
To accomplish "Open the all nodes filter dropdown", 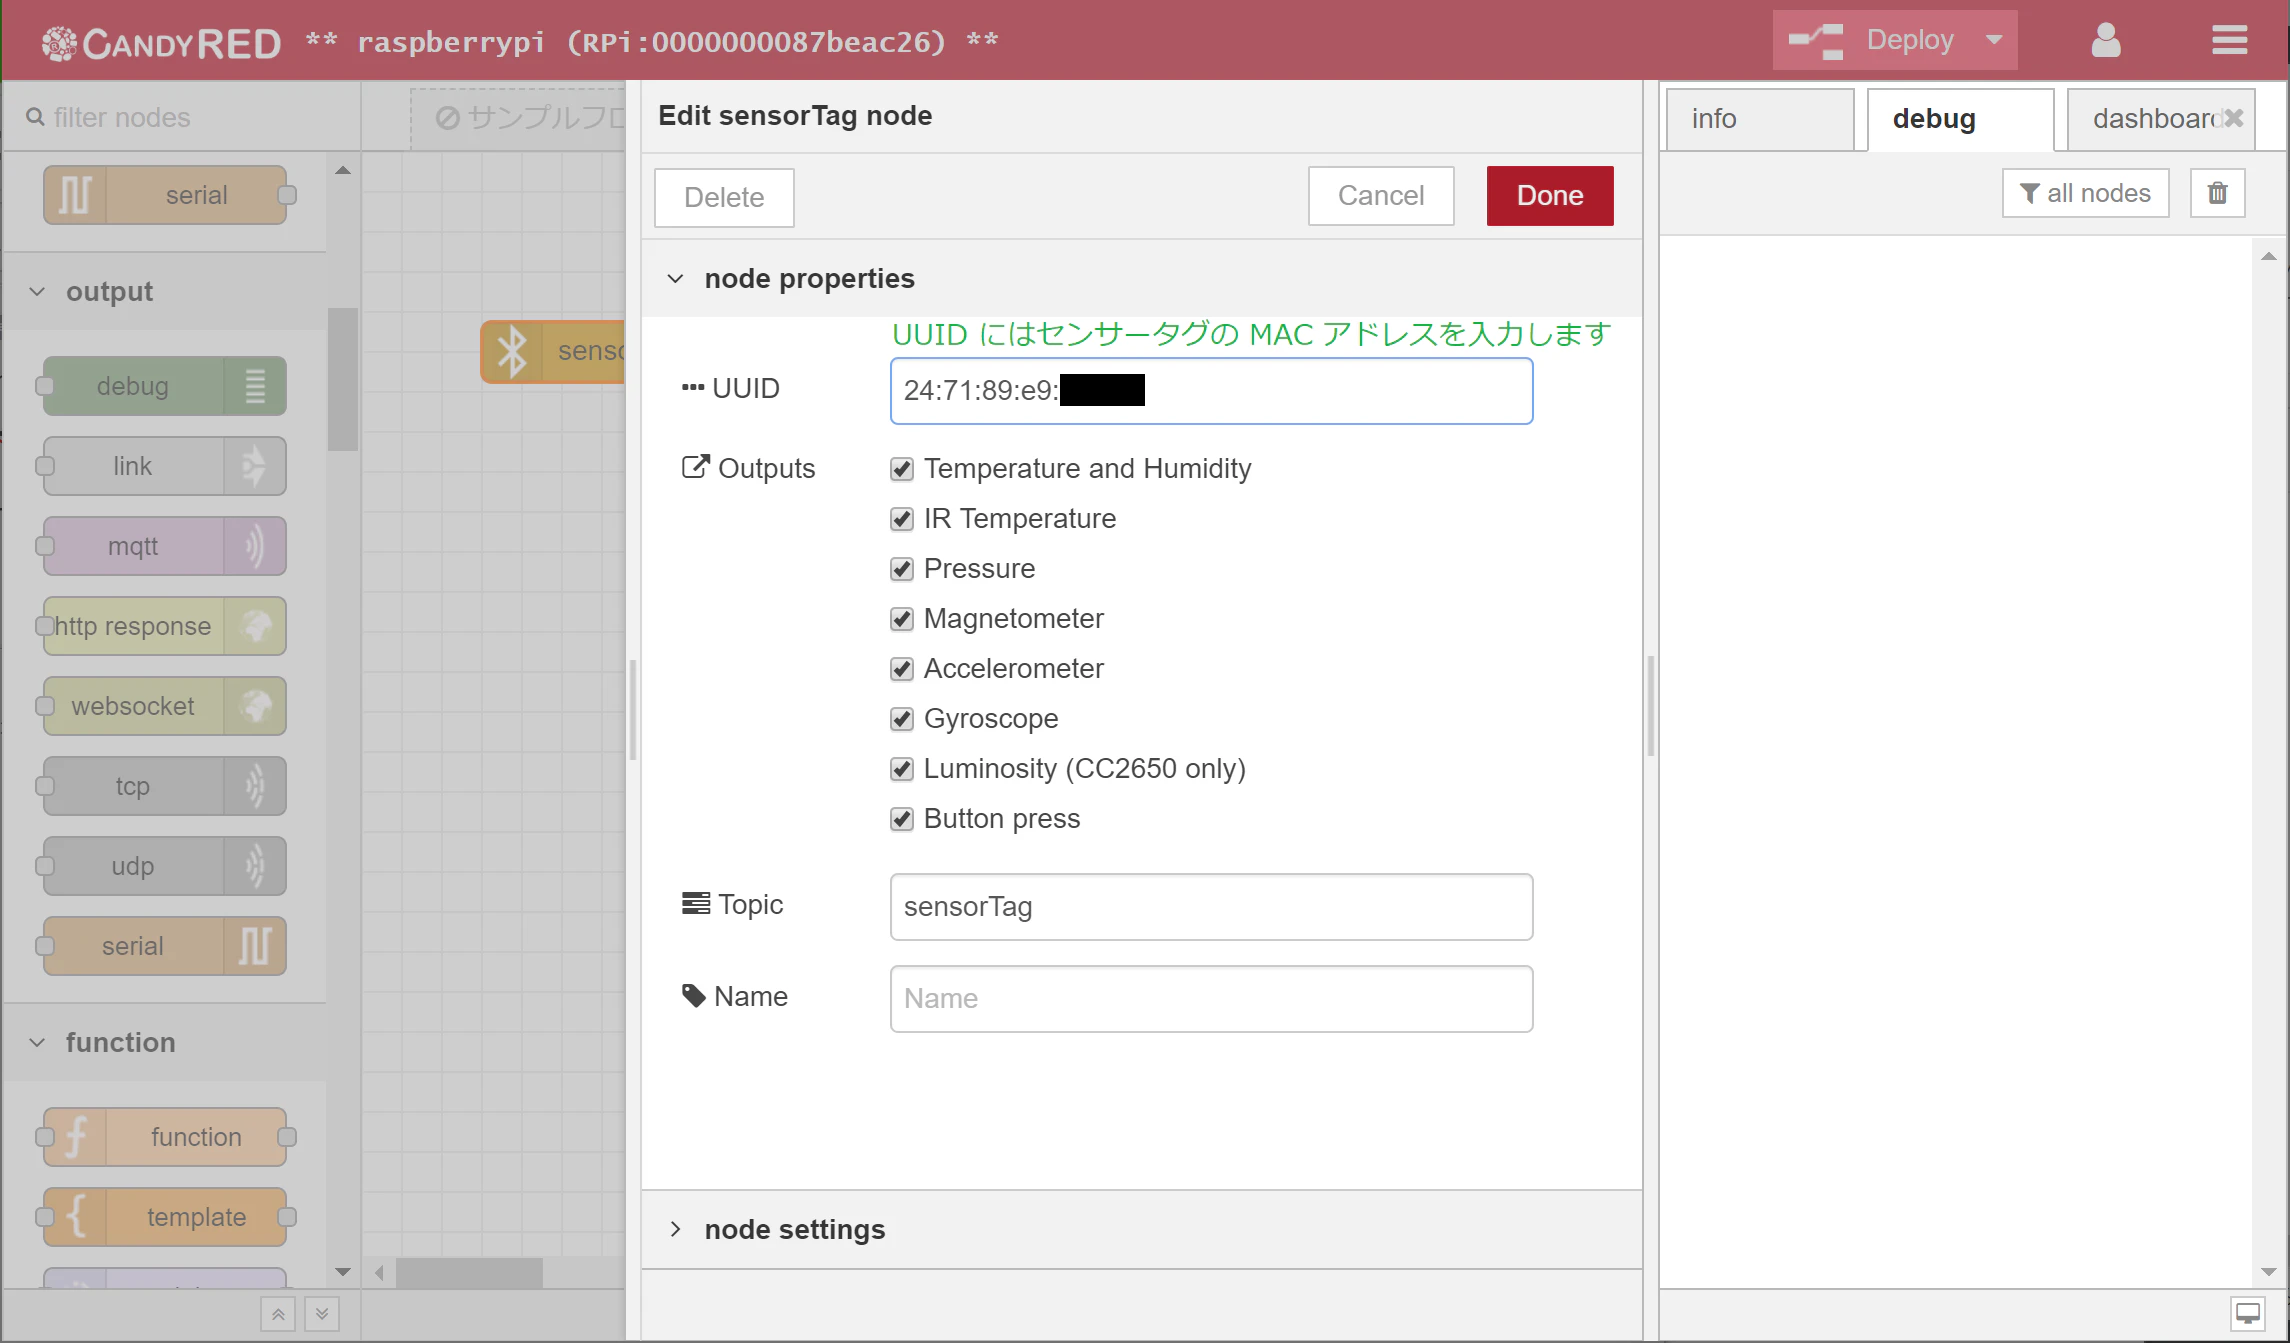I will tap(2085, 193).
